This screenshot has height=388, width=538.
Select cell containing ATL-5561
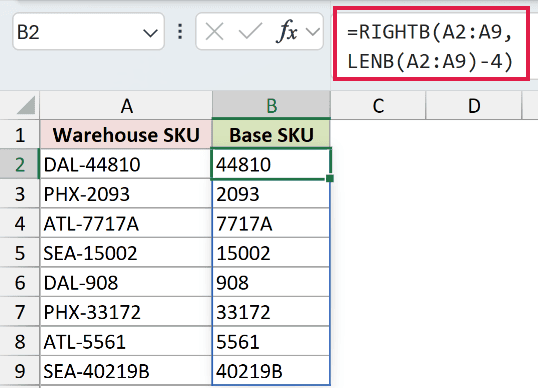pos(126,342)
